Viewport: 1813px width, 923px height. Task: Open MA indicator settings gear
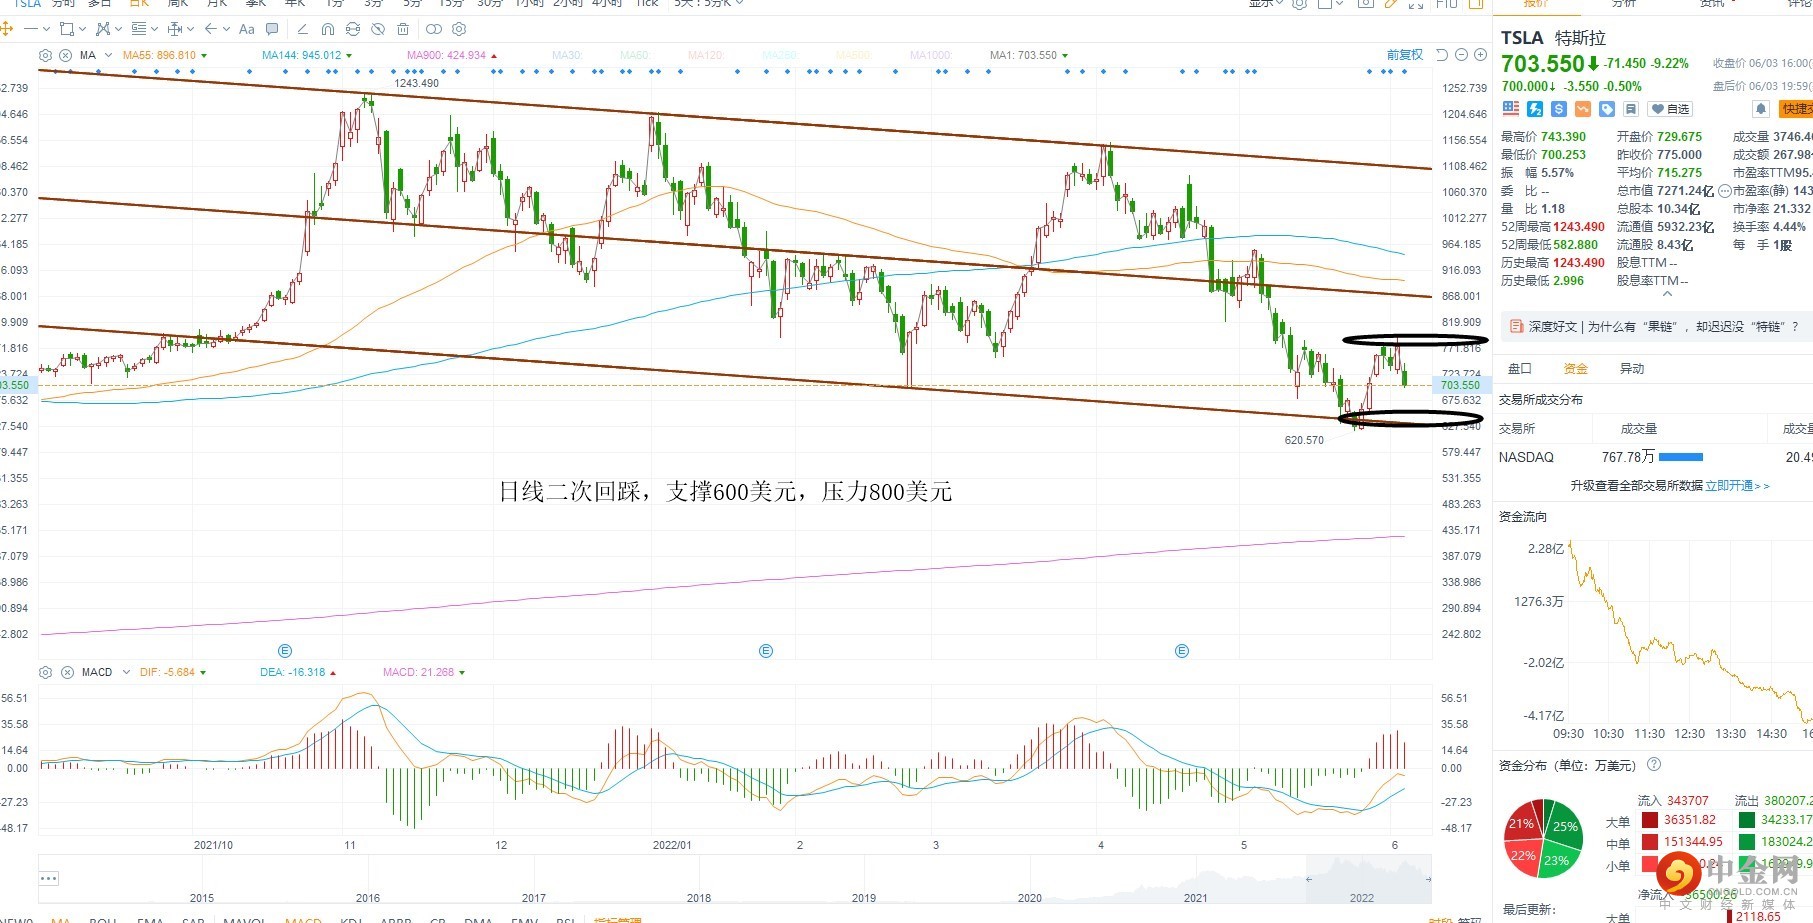pyautogui.click(x=45, y=55)
